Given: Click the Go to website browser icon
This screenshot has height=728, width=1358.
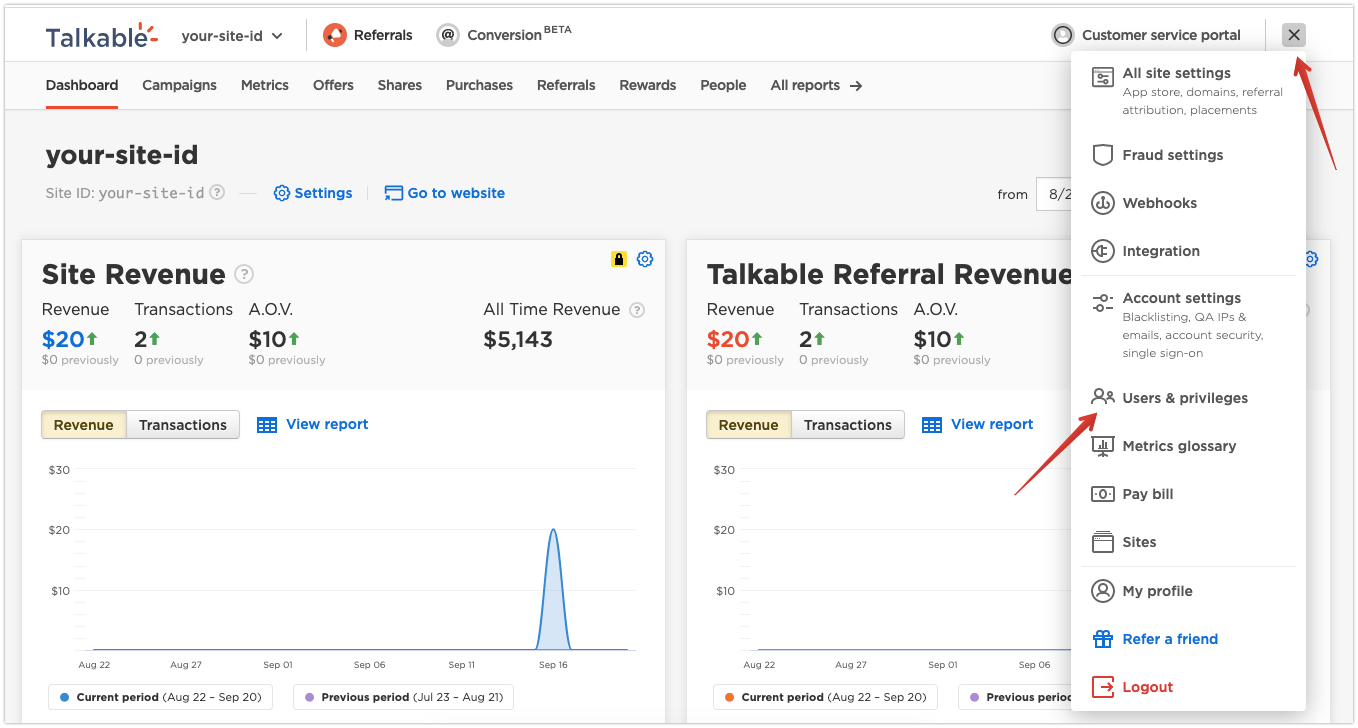Looking at the screenshot, I should (x=394, y=193).
